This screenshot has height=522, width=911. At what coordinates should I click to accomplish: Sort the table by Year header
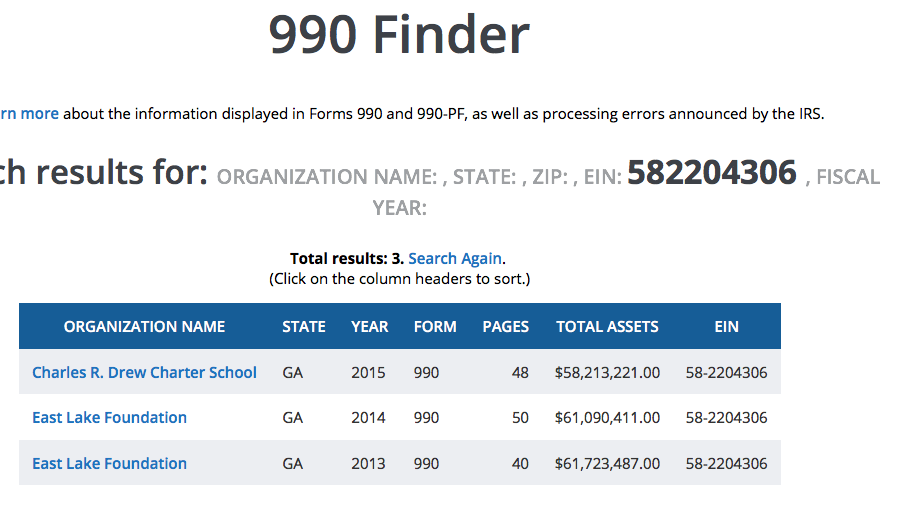369,327
